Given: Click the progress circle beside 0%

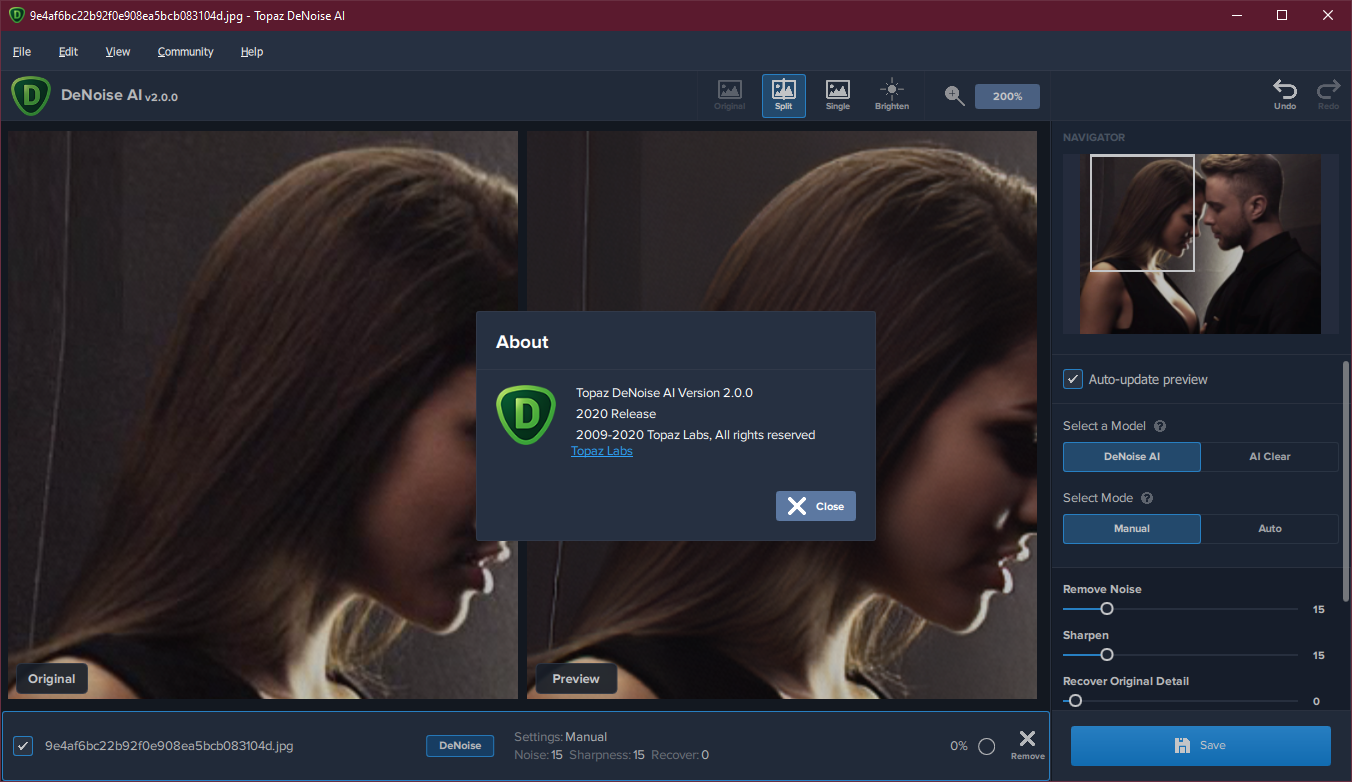Looking at the screenshot, I should click(x=986, y=746).
